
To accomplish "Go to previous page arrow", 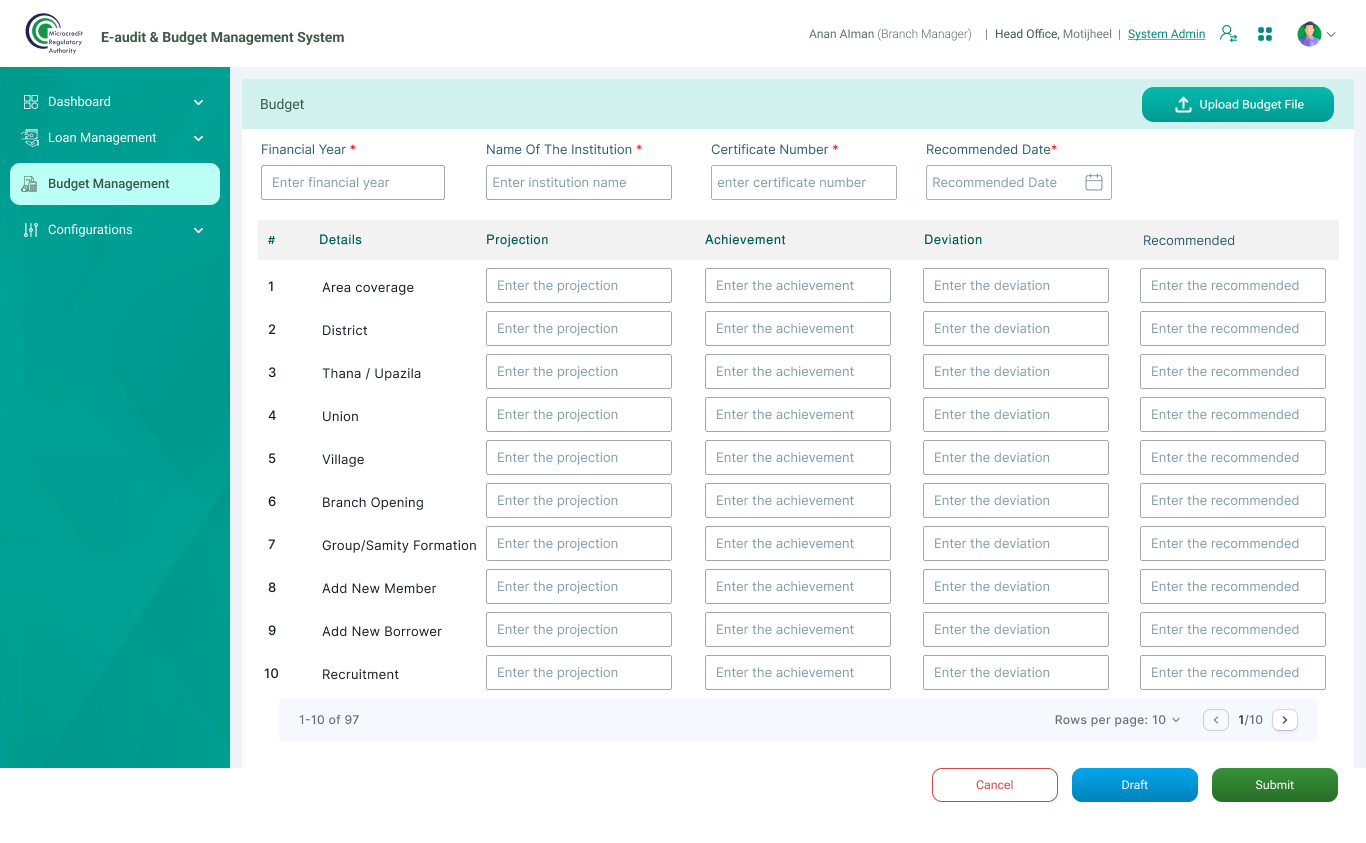I will (1216, 720).
